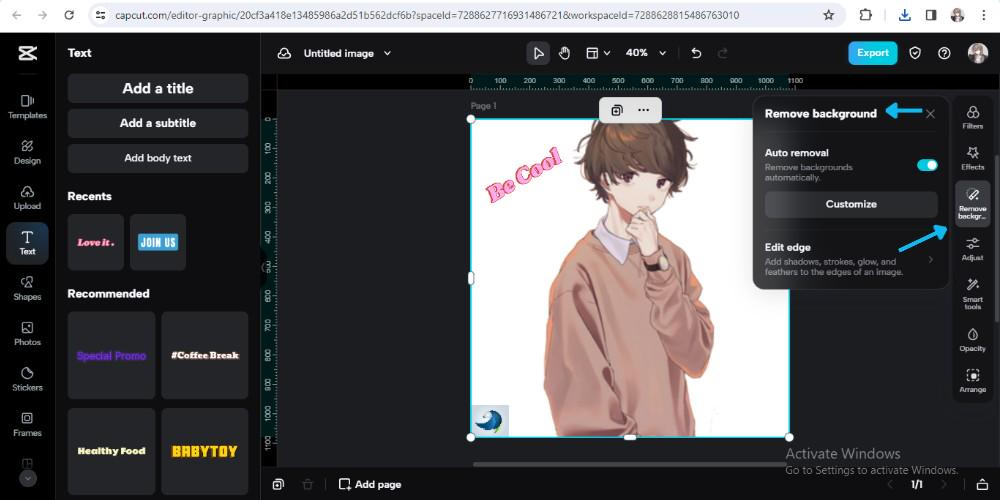Undo the last action
Viewport: 1000px width, 500px height.
(x=696, y=54)
